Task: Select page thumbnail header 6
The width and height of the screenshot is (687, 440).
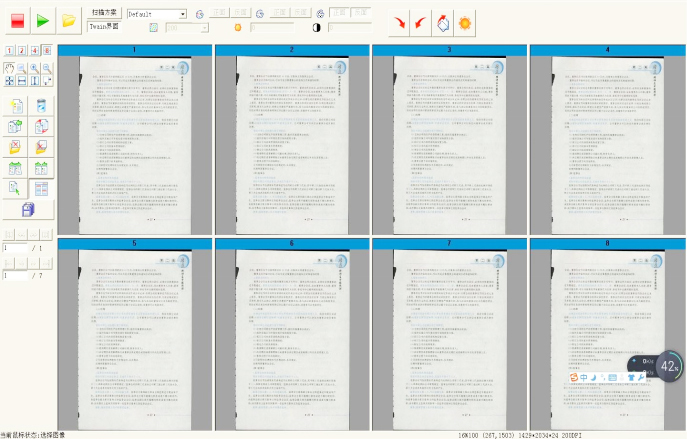Action: [291, 243]
